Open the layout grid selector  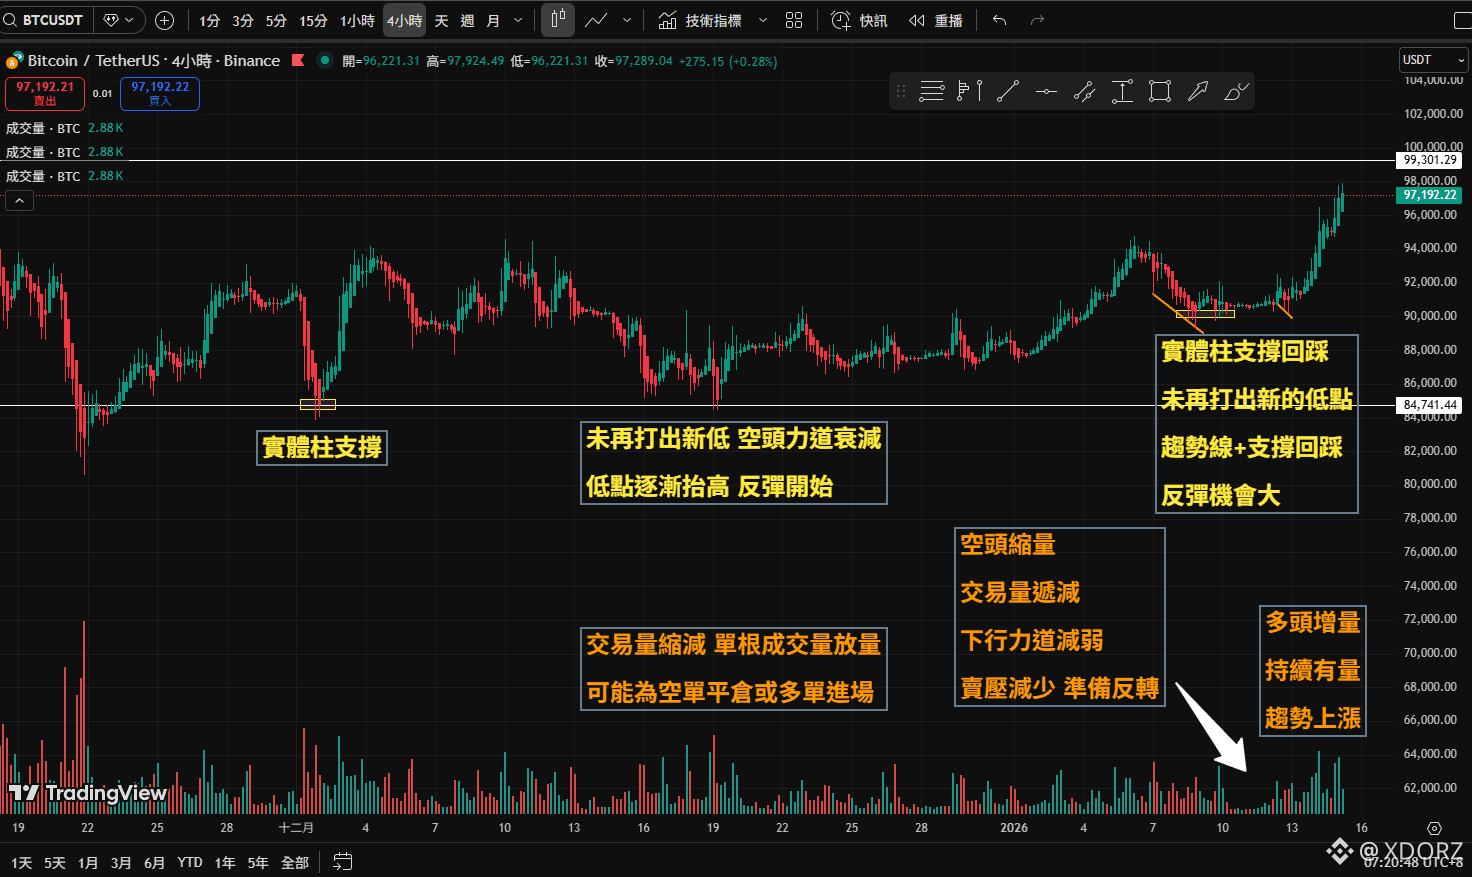click(794, 20)
